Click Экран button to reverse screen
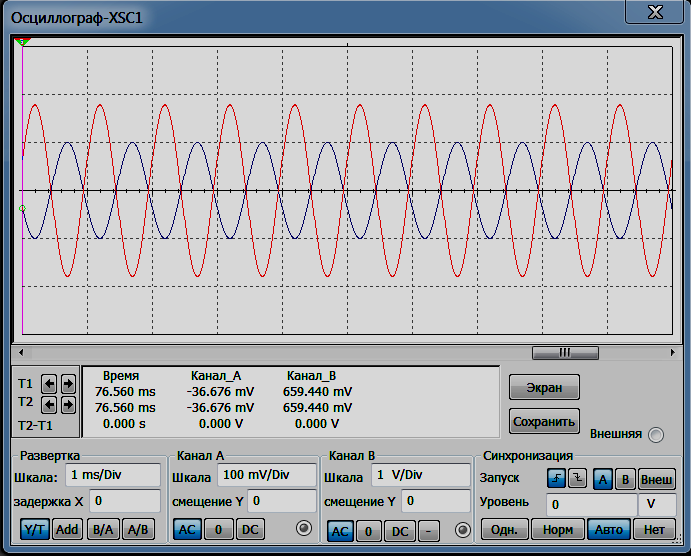The image size is (691, 556). click(x=544, y=387)
